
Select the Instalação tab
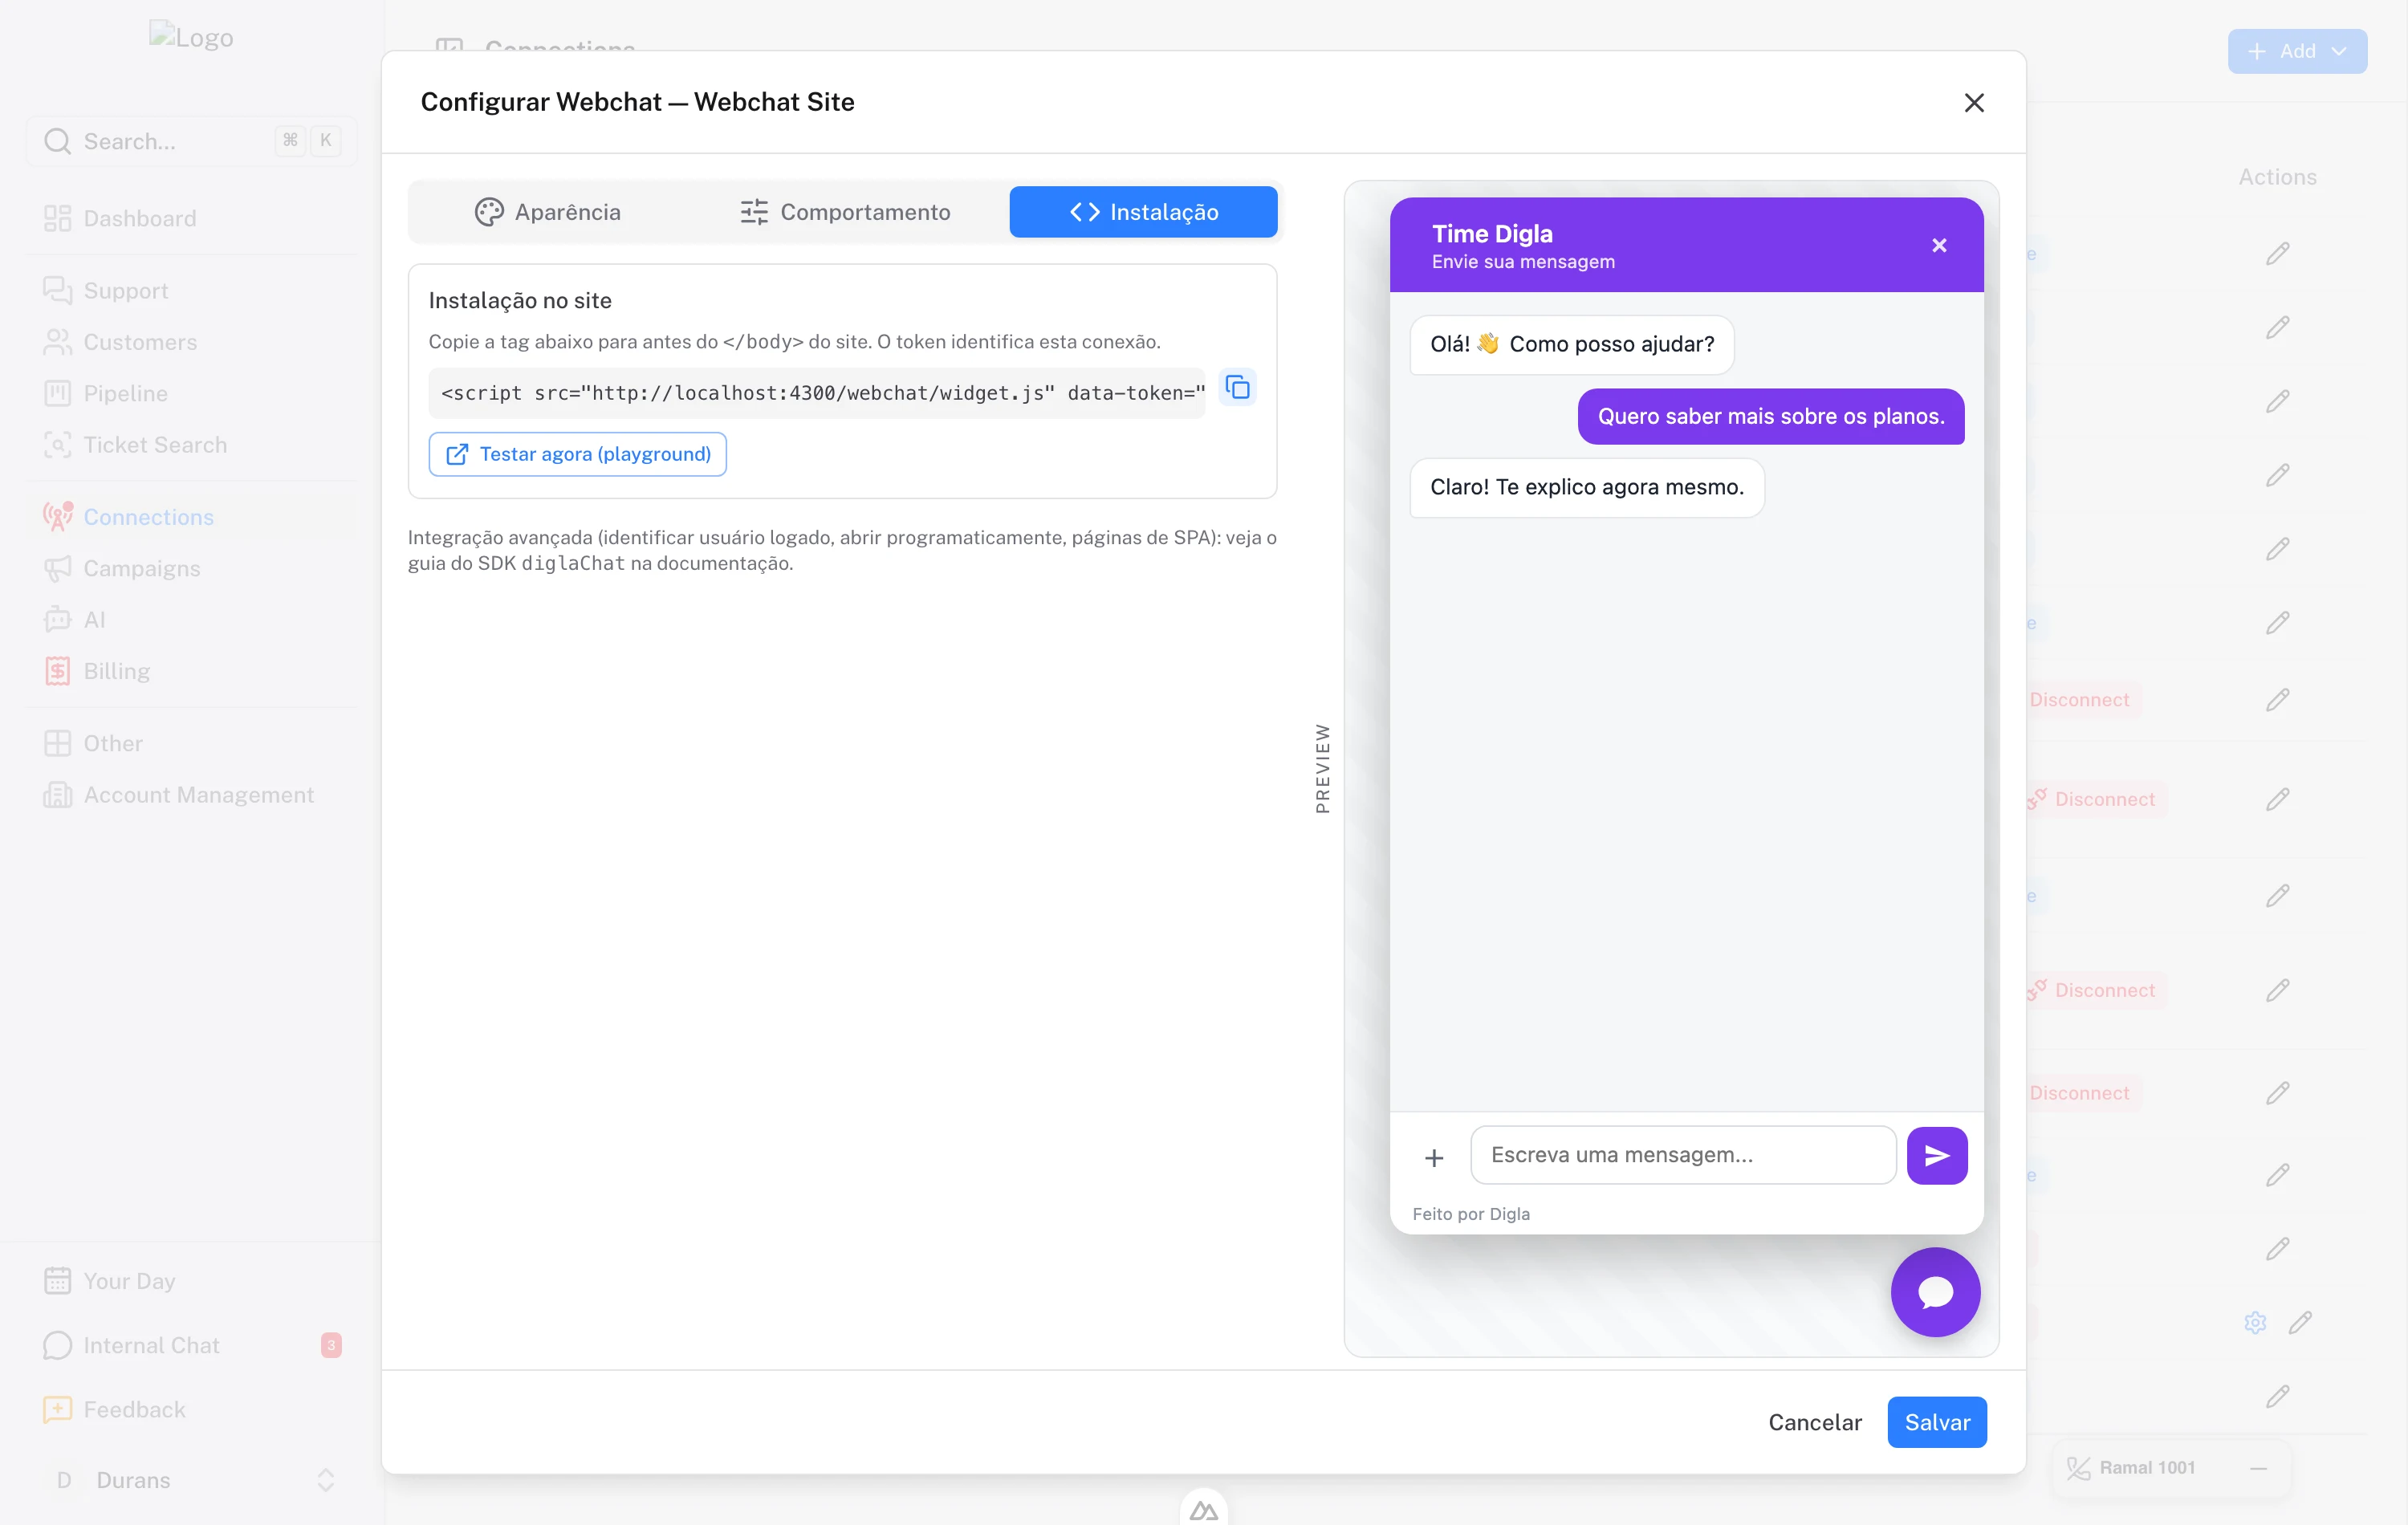[1143, 212]
